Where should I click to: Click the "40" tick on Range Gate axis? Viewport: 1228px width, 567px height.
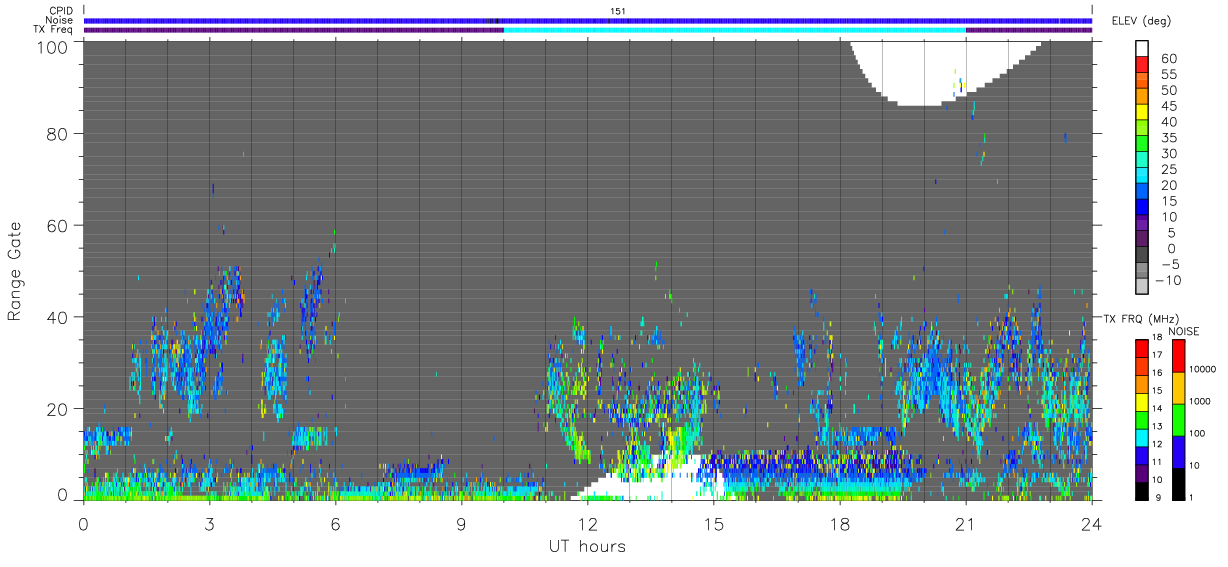pyautogui.click(x=56, y=317)
